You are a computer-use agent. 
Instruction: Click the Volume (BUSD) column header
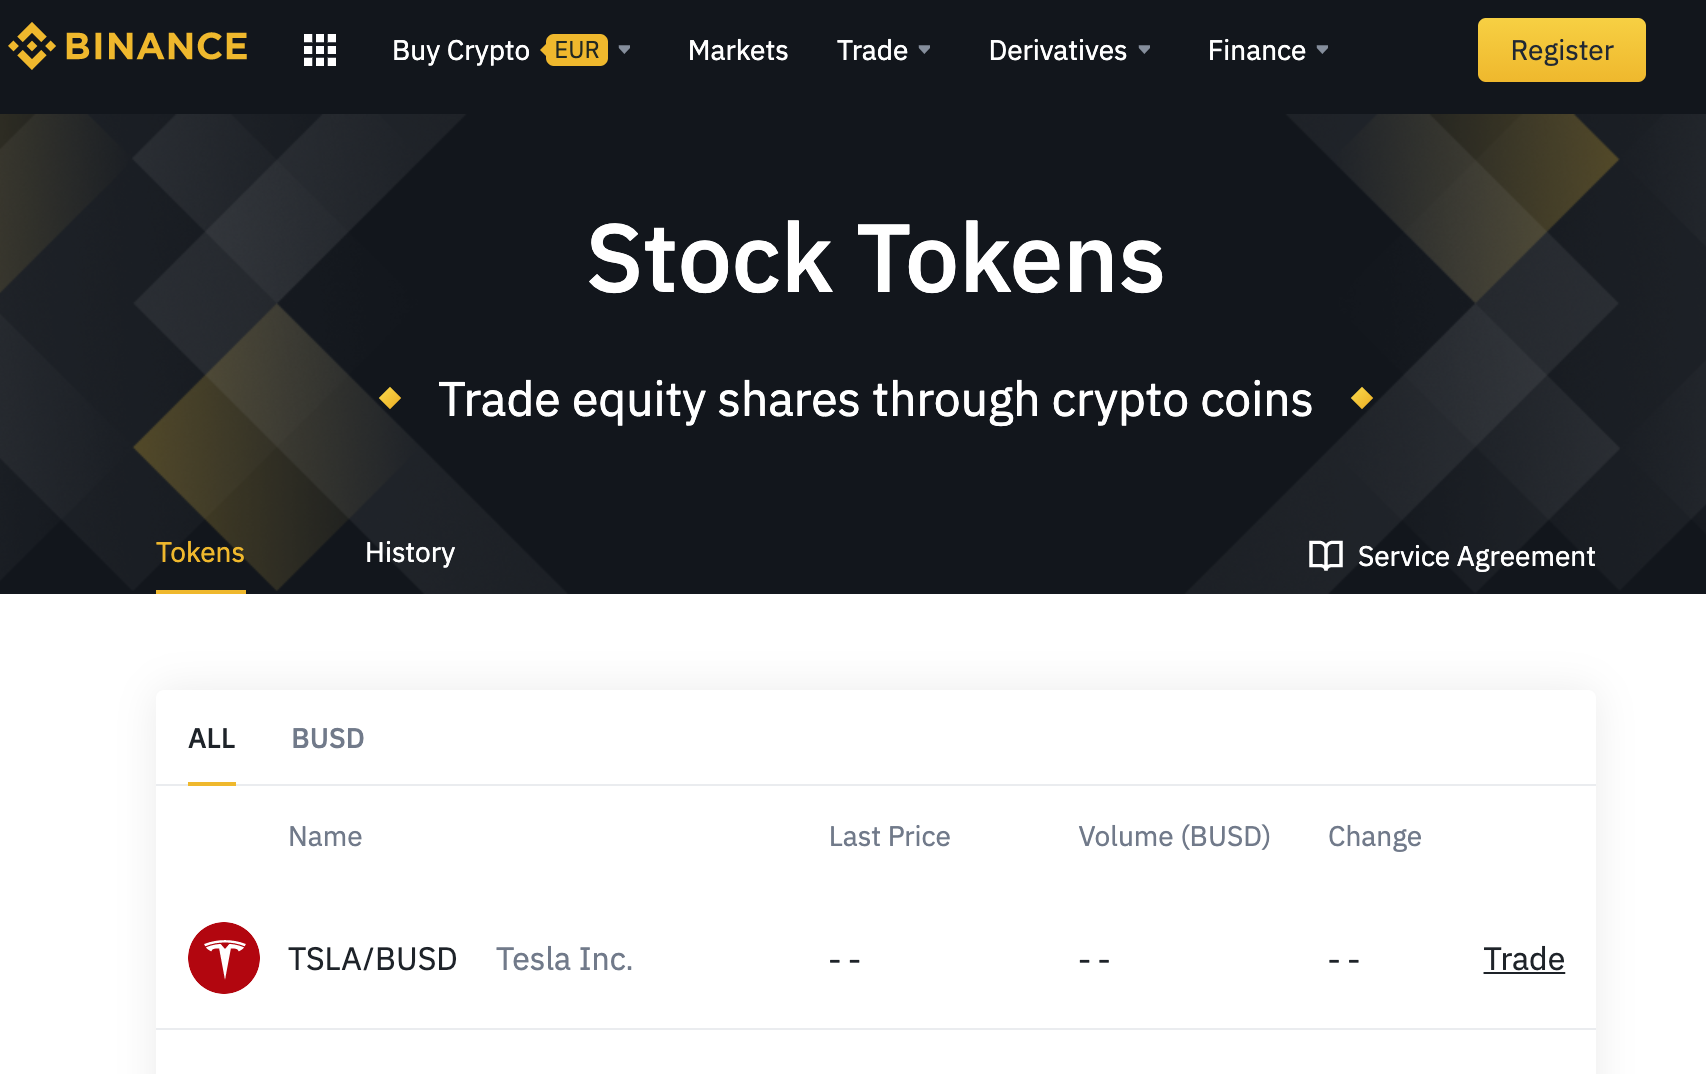coord(1174,837)
